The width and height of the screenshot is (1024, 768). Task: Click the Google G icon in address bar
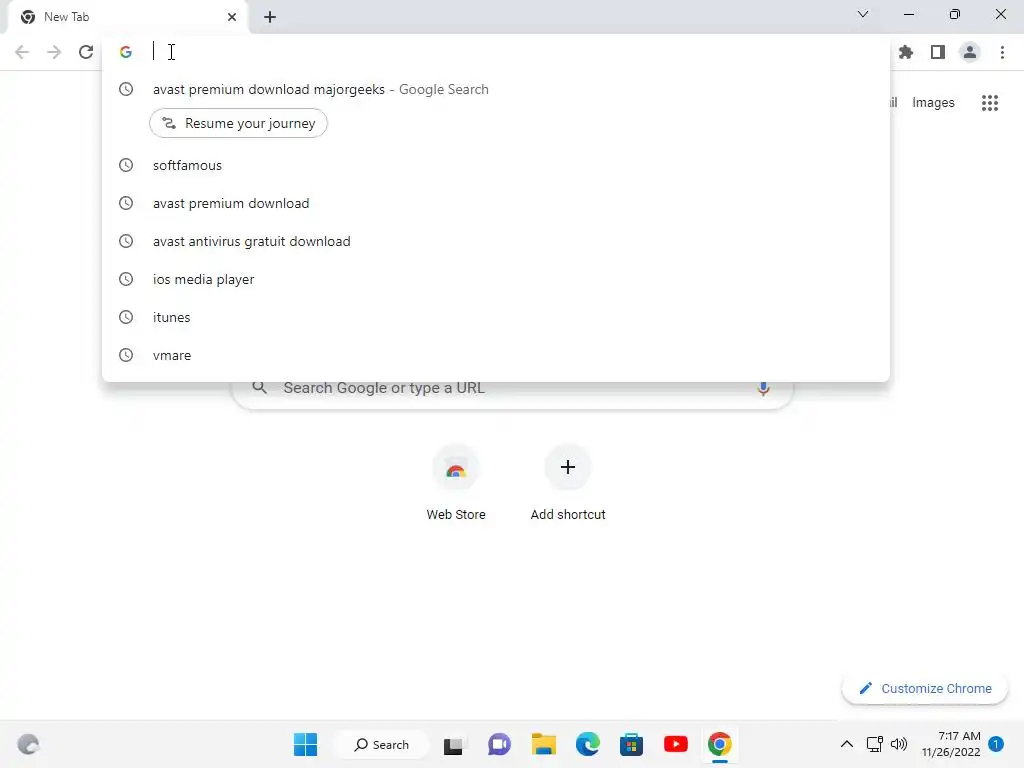tap(126, 52)
